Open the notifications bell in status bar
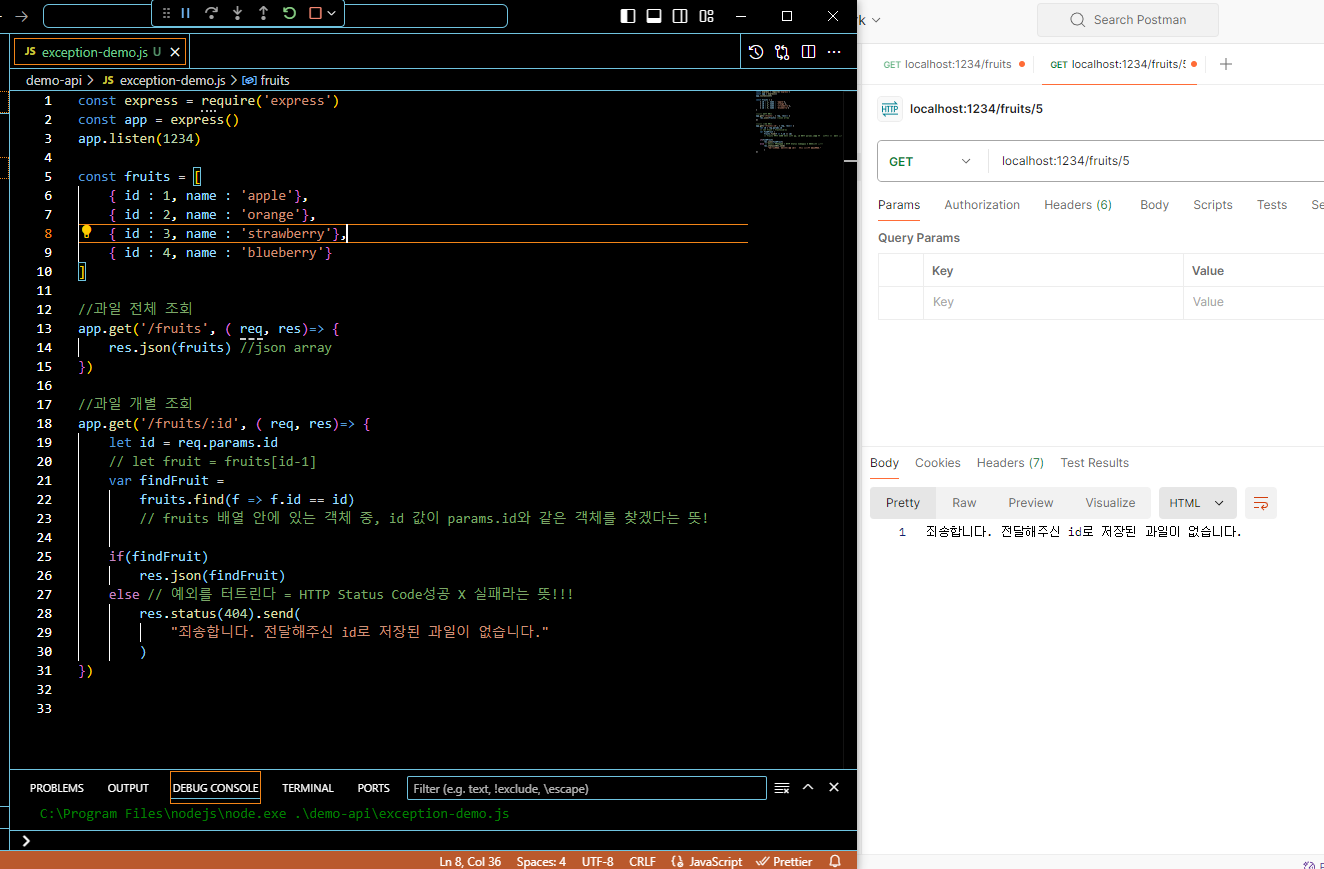Viewport: 1324px width, 869px height. 835,861
